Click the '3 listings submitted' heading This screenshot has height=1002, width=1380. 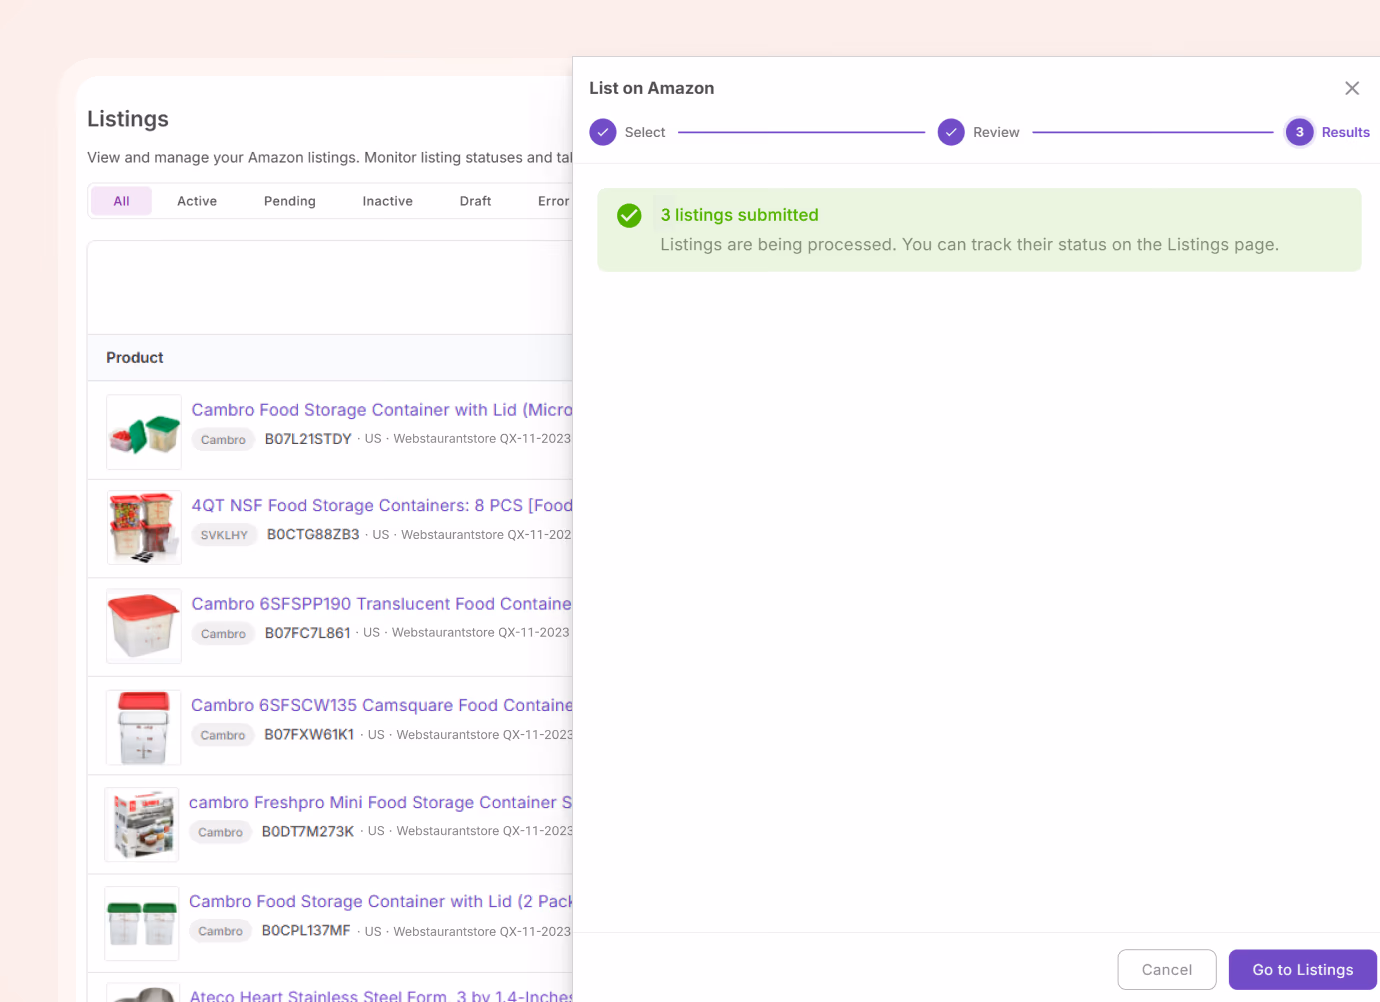[x=739, y=215]
